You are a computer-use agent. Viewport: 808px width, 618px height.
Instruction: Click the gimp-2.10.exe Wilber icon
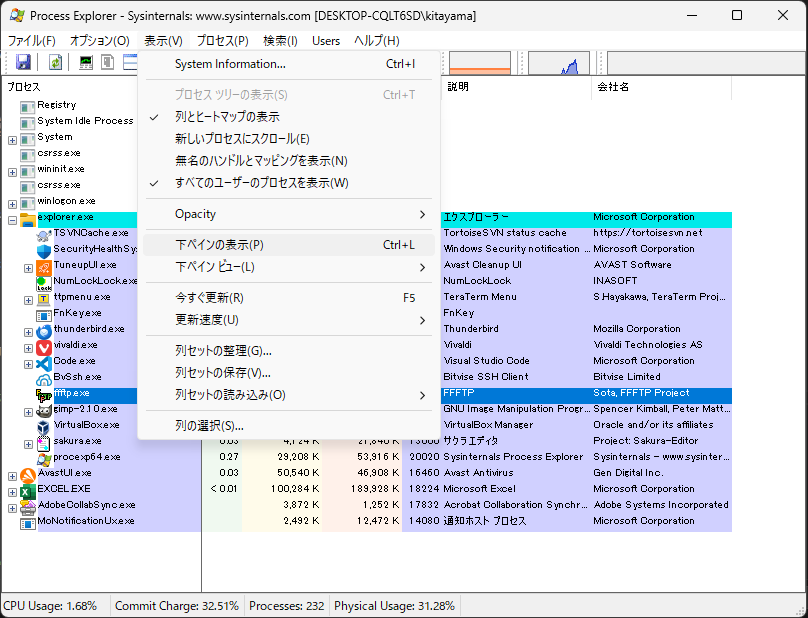pos(44,411)
